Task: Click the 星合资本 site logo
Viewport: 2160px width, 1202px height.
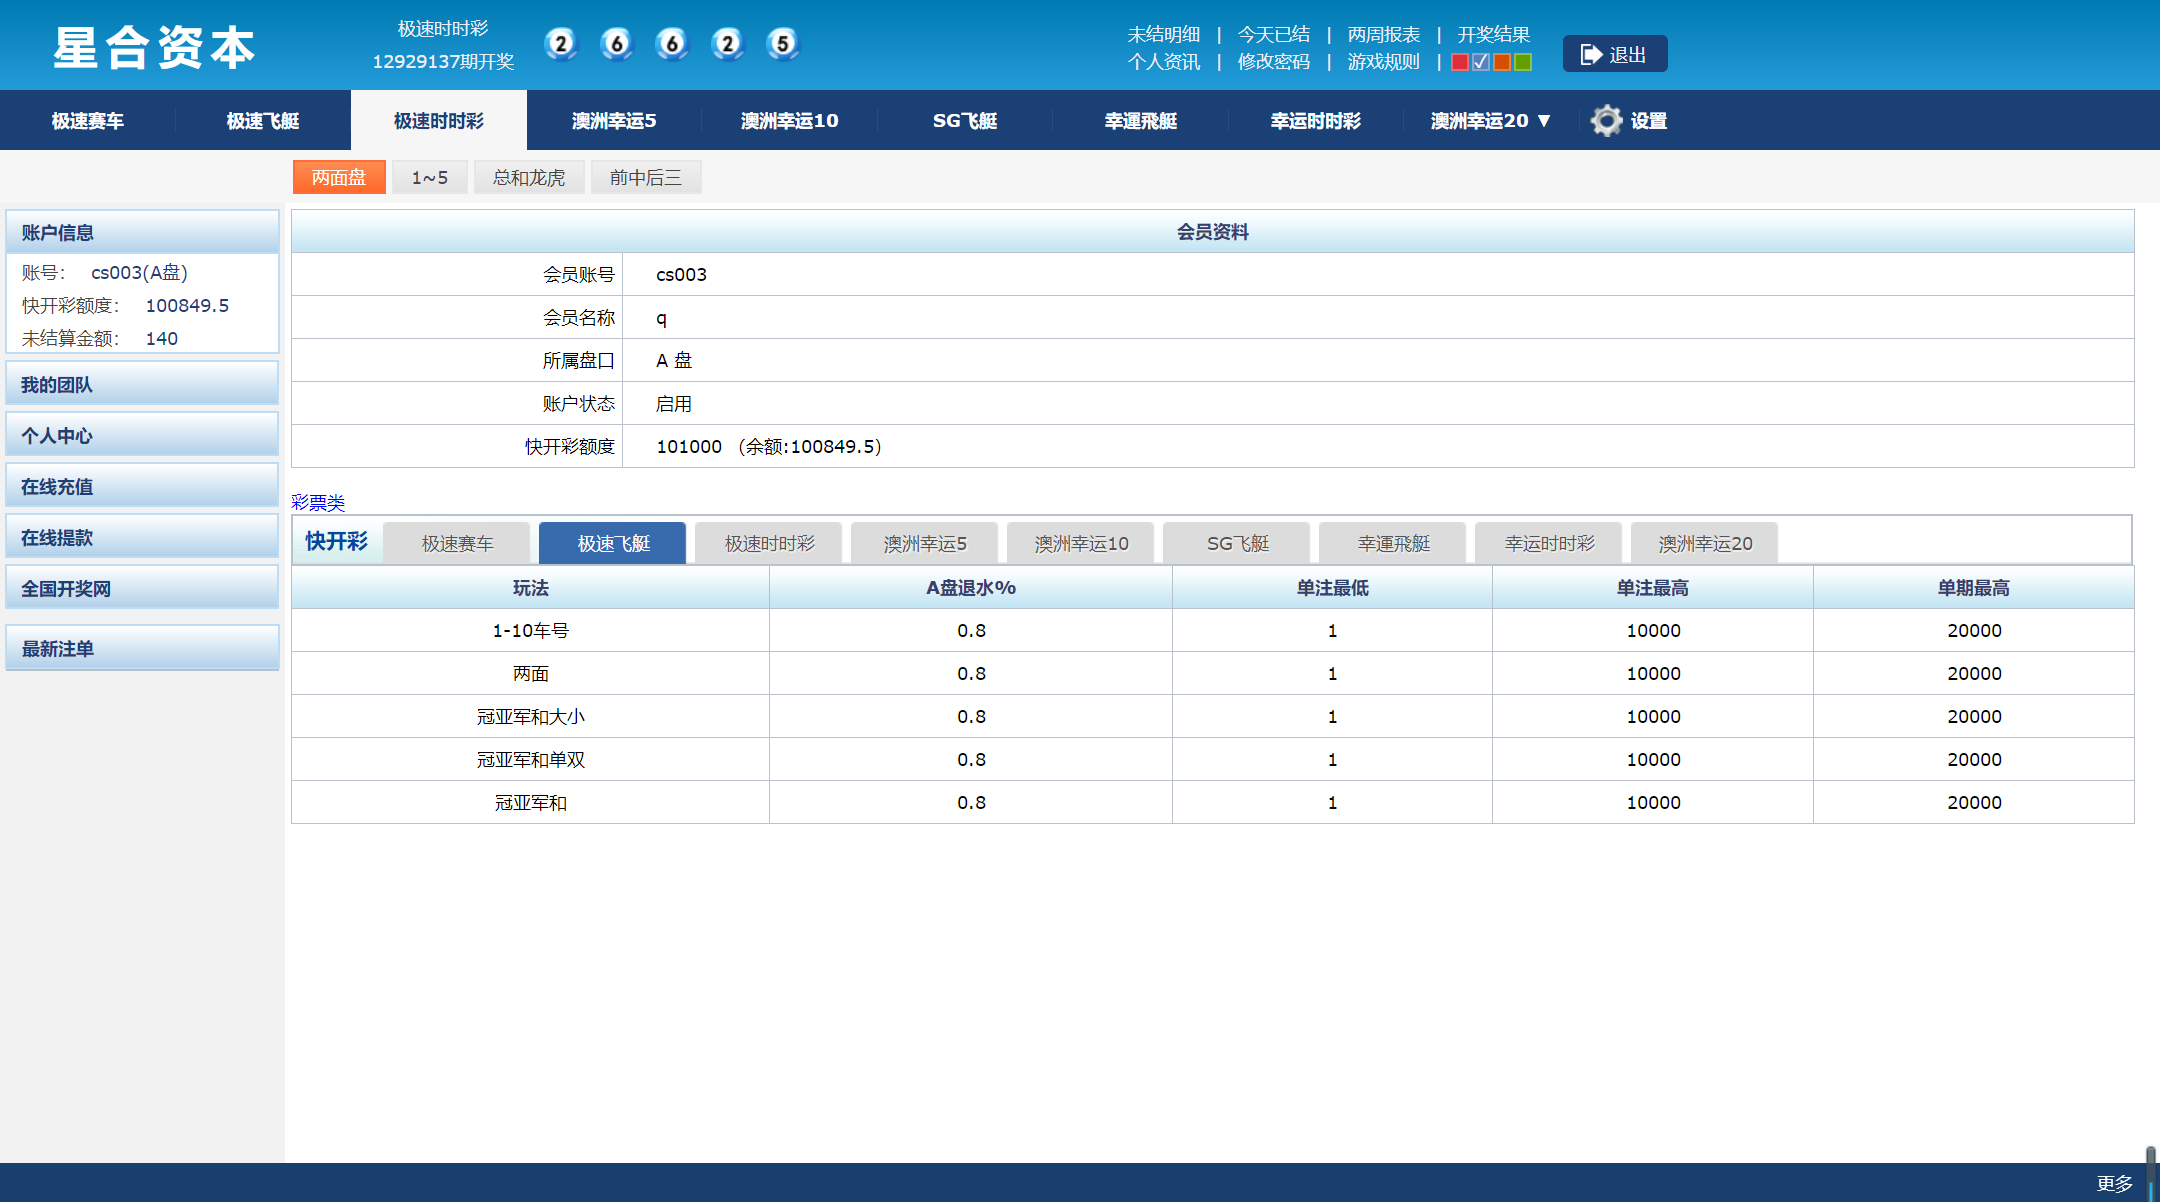Action: point(154,47)
